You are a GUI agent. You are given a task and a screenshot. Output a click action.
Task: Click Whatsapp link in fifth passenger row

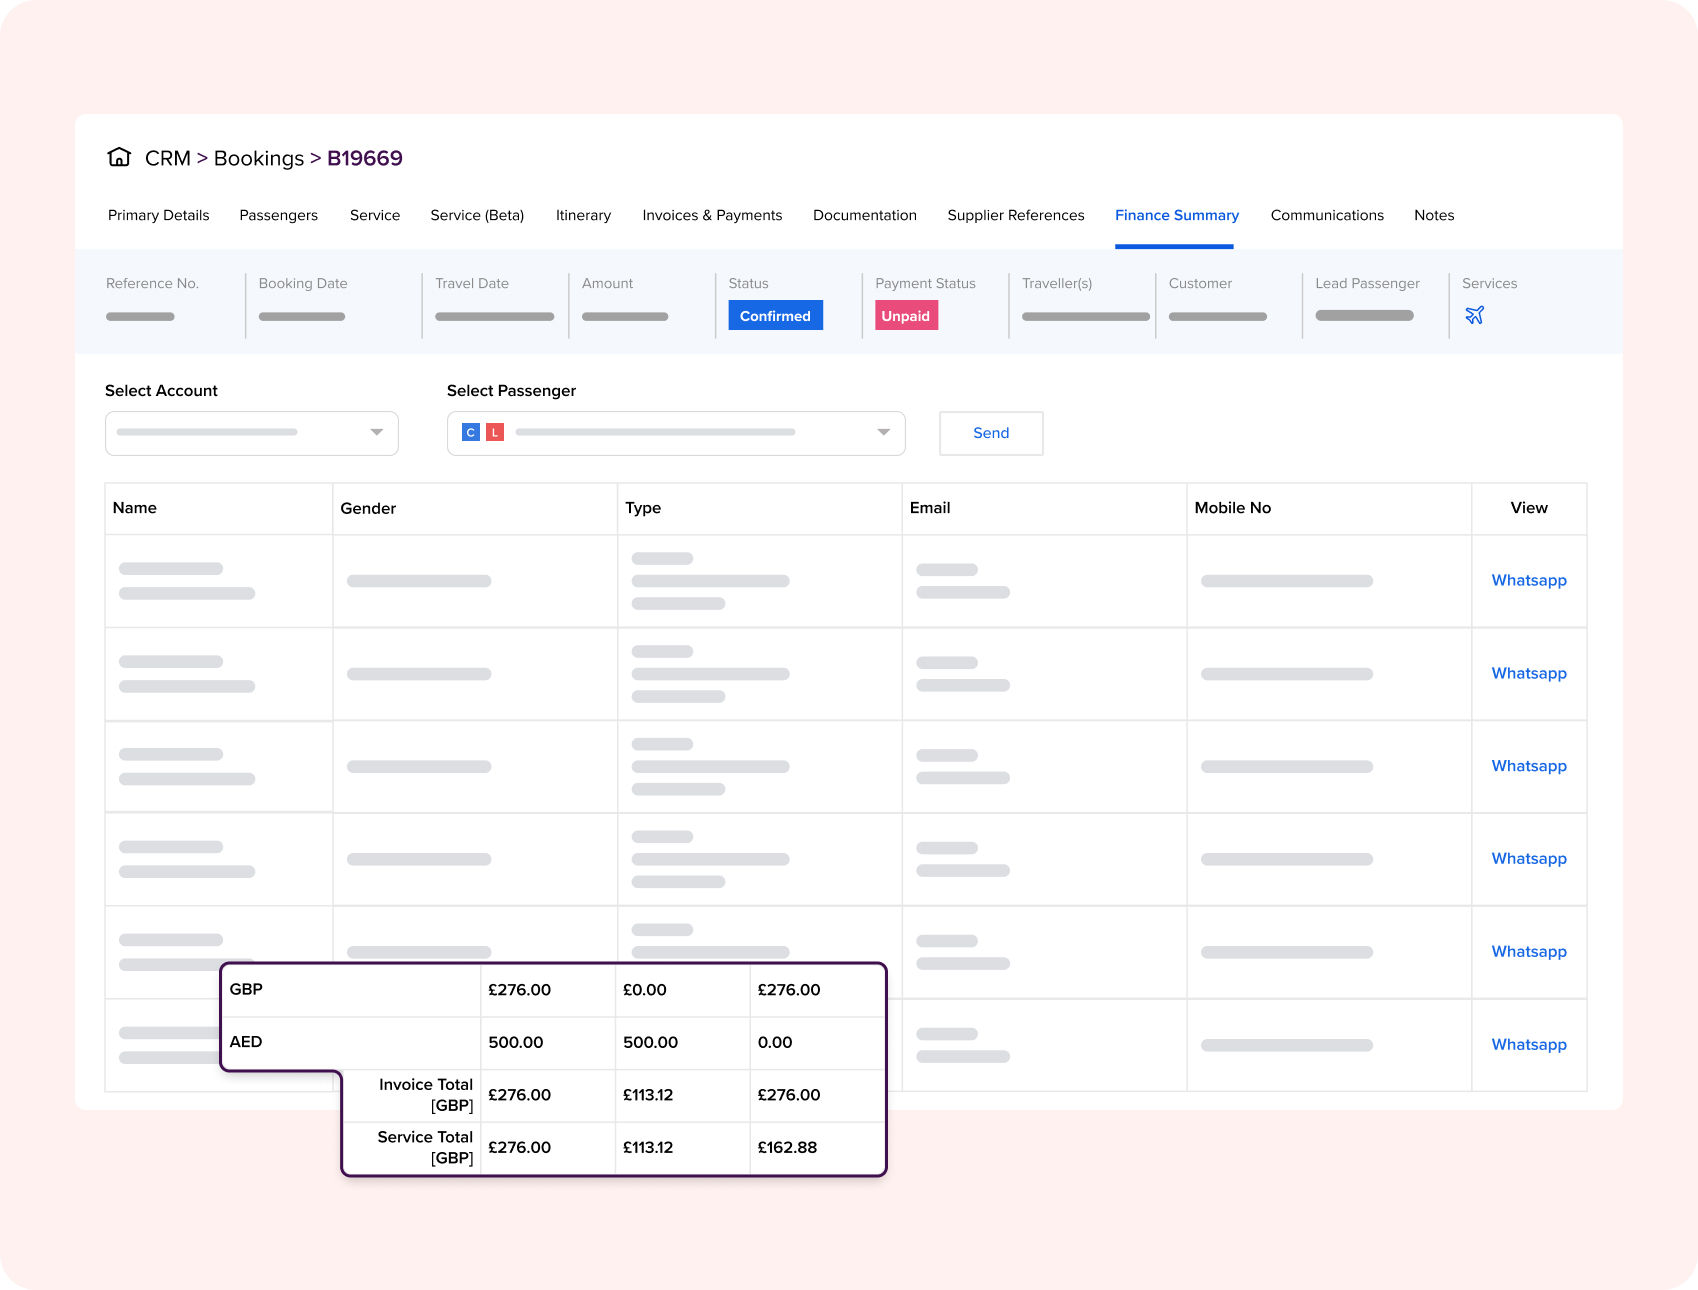(1529, 951)
